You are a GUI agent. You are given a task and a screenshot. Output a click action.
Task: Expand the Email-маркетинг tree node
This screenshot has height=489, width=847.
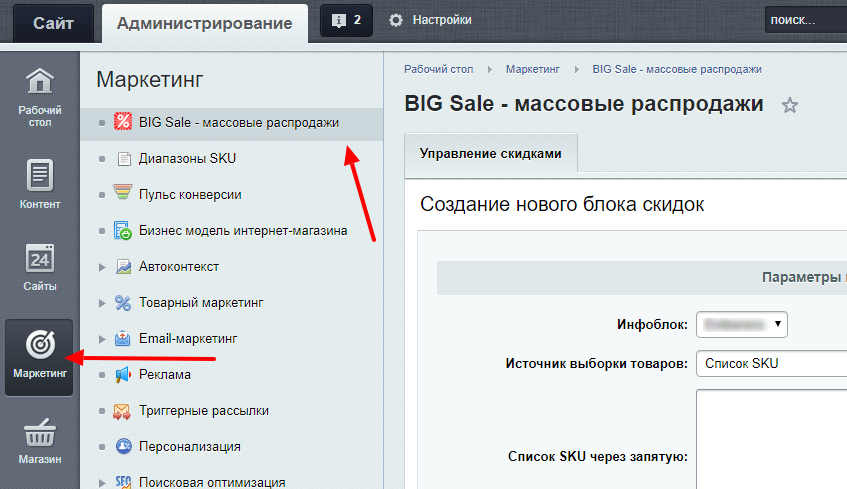pos(102,339)
